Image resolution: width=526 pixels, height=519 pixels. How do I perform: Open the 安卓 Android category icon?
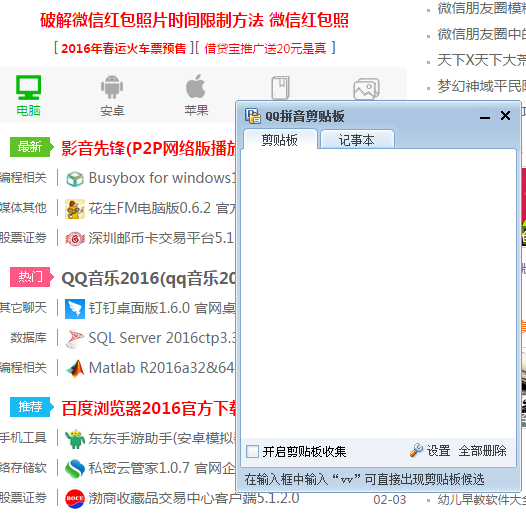[x=112, y=87]
